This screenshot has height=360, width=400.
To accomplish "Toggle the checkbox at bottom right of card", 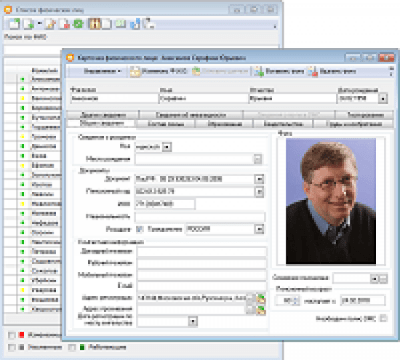I will [x=383, y=318].
